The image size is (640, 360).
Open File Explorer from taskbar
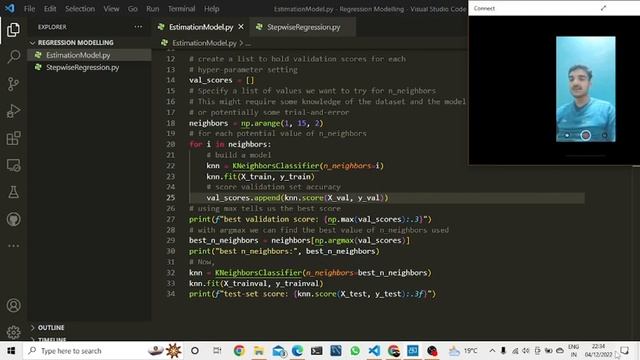(x=259, y=351)
